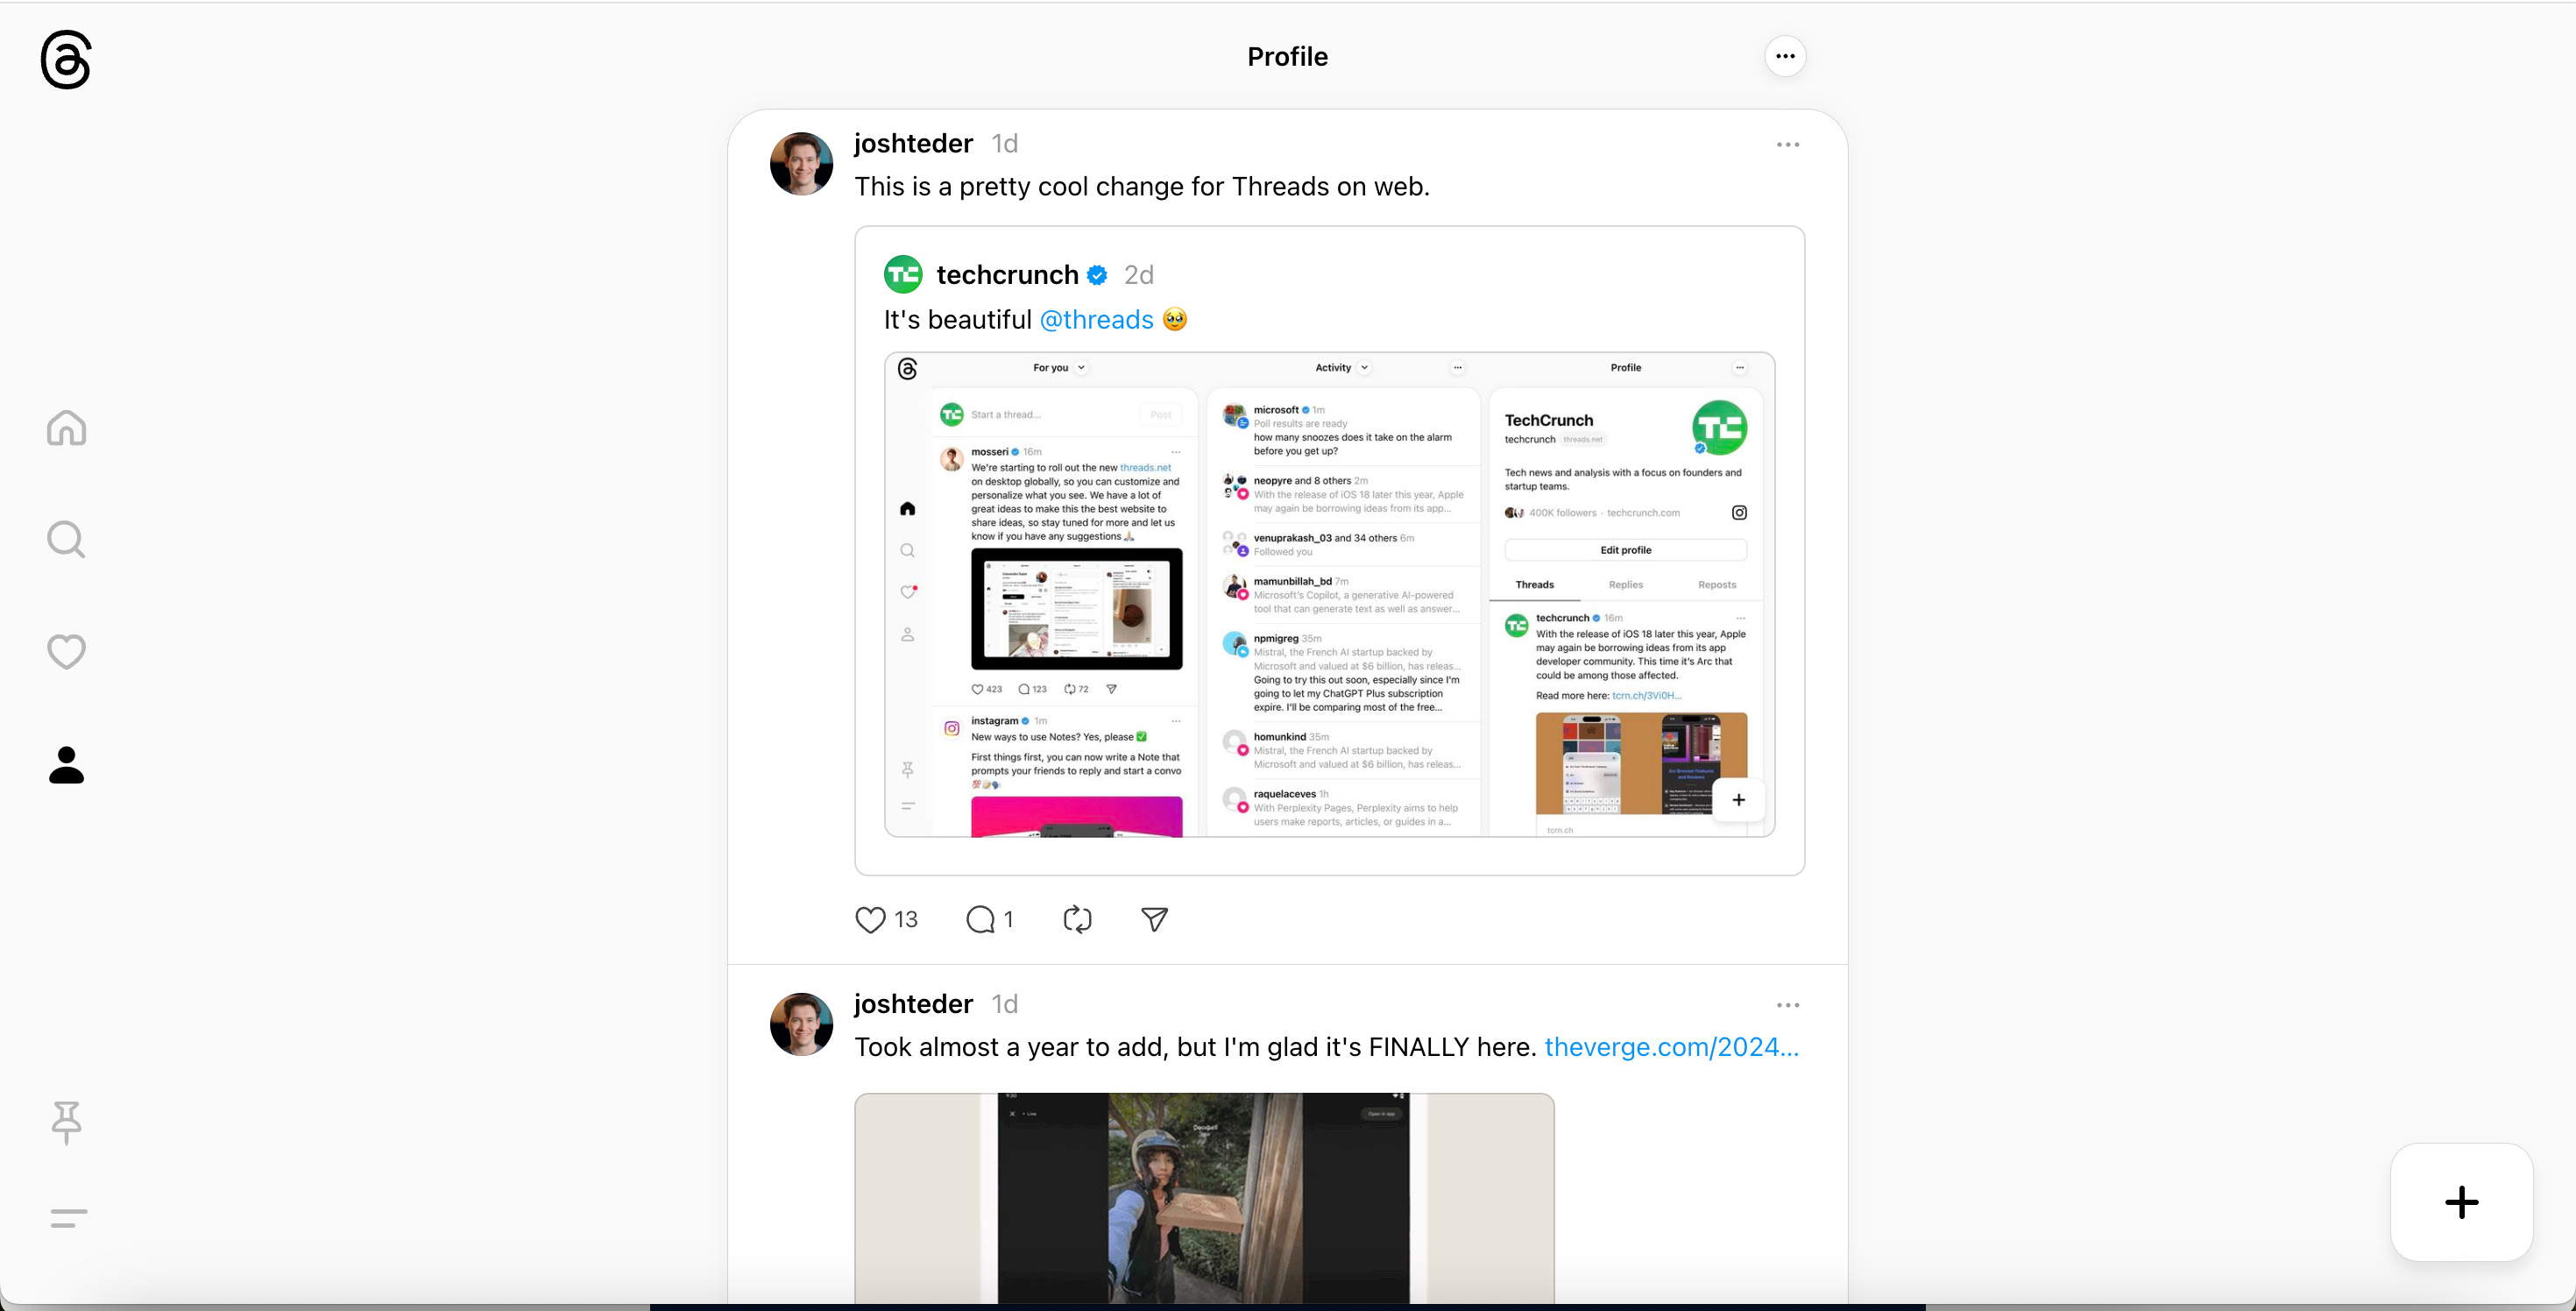
Task: Click first post's '1d' timestamp
Action: (x=1005, y=144)
